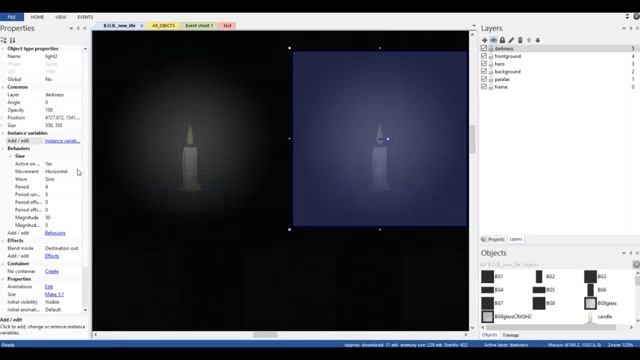640x360 pixels.
Task: Collapse the Instance variables section
Action: point(3,133)
